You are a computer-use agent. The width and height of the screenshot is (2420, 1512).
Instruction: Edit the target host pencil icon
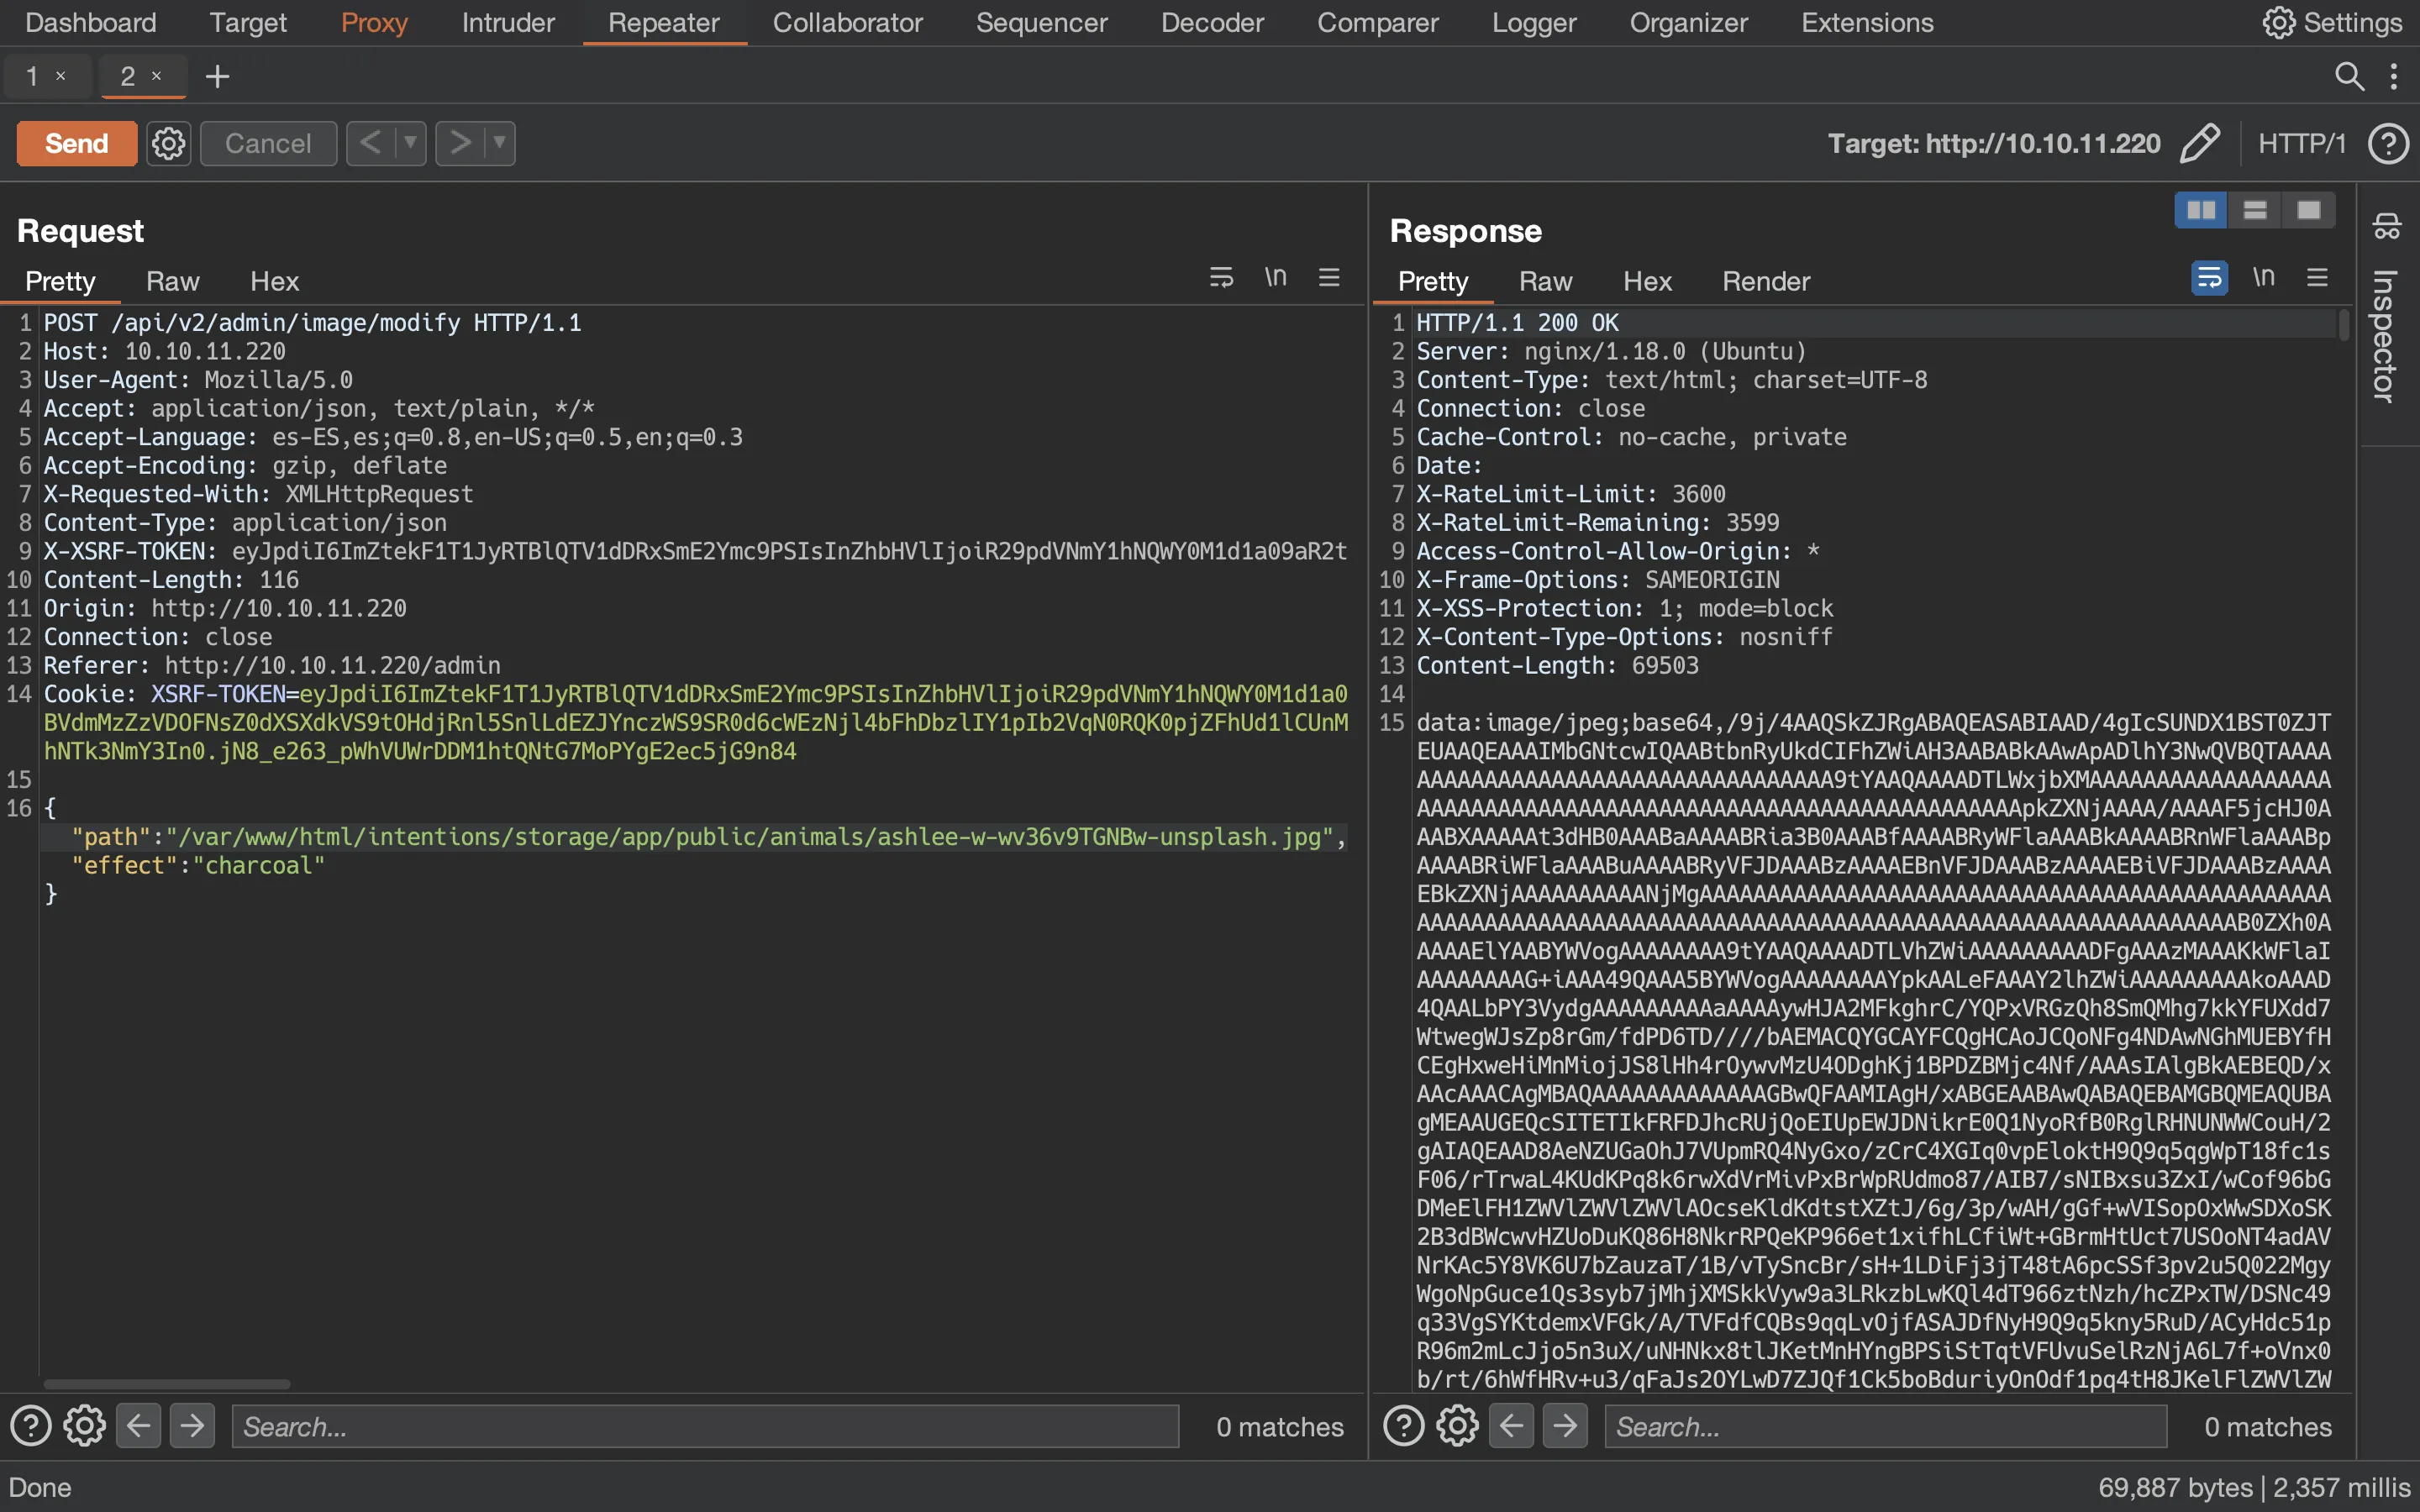pos(2199,143)
